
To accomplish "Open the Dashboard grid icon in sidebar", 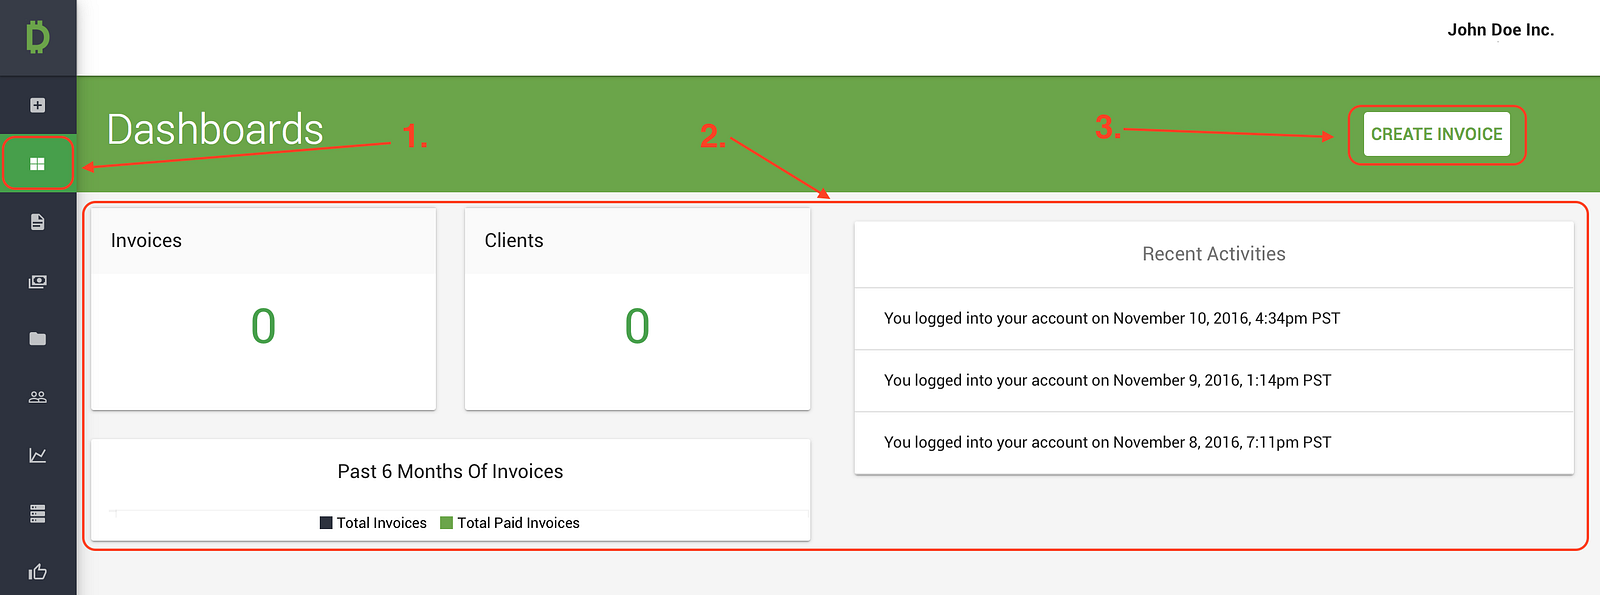I will pyautogui.click(x=38, y=164).
